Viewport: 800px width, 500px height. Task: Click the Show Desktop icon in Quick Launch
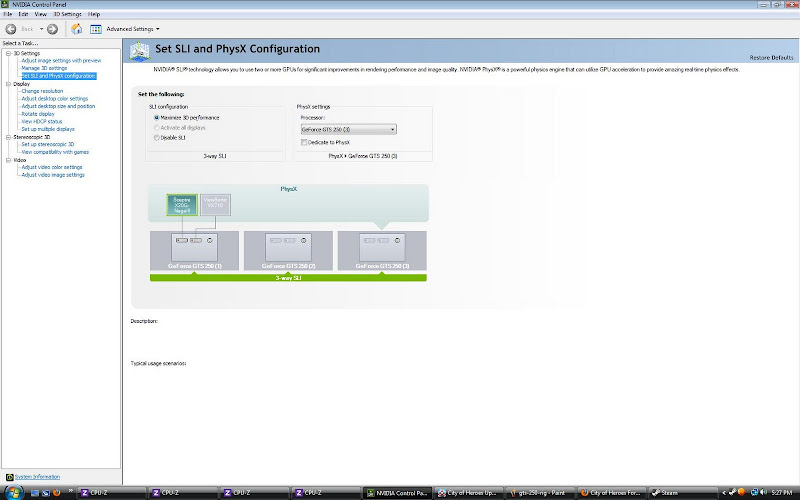click(x=35, y=493)
